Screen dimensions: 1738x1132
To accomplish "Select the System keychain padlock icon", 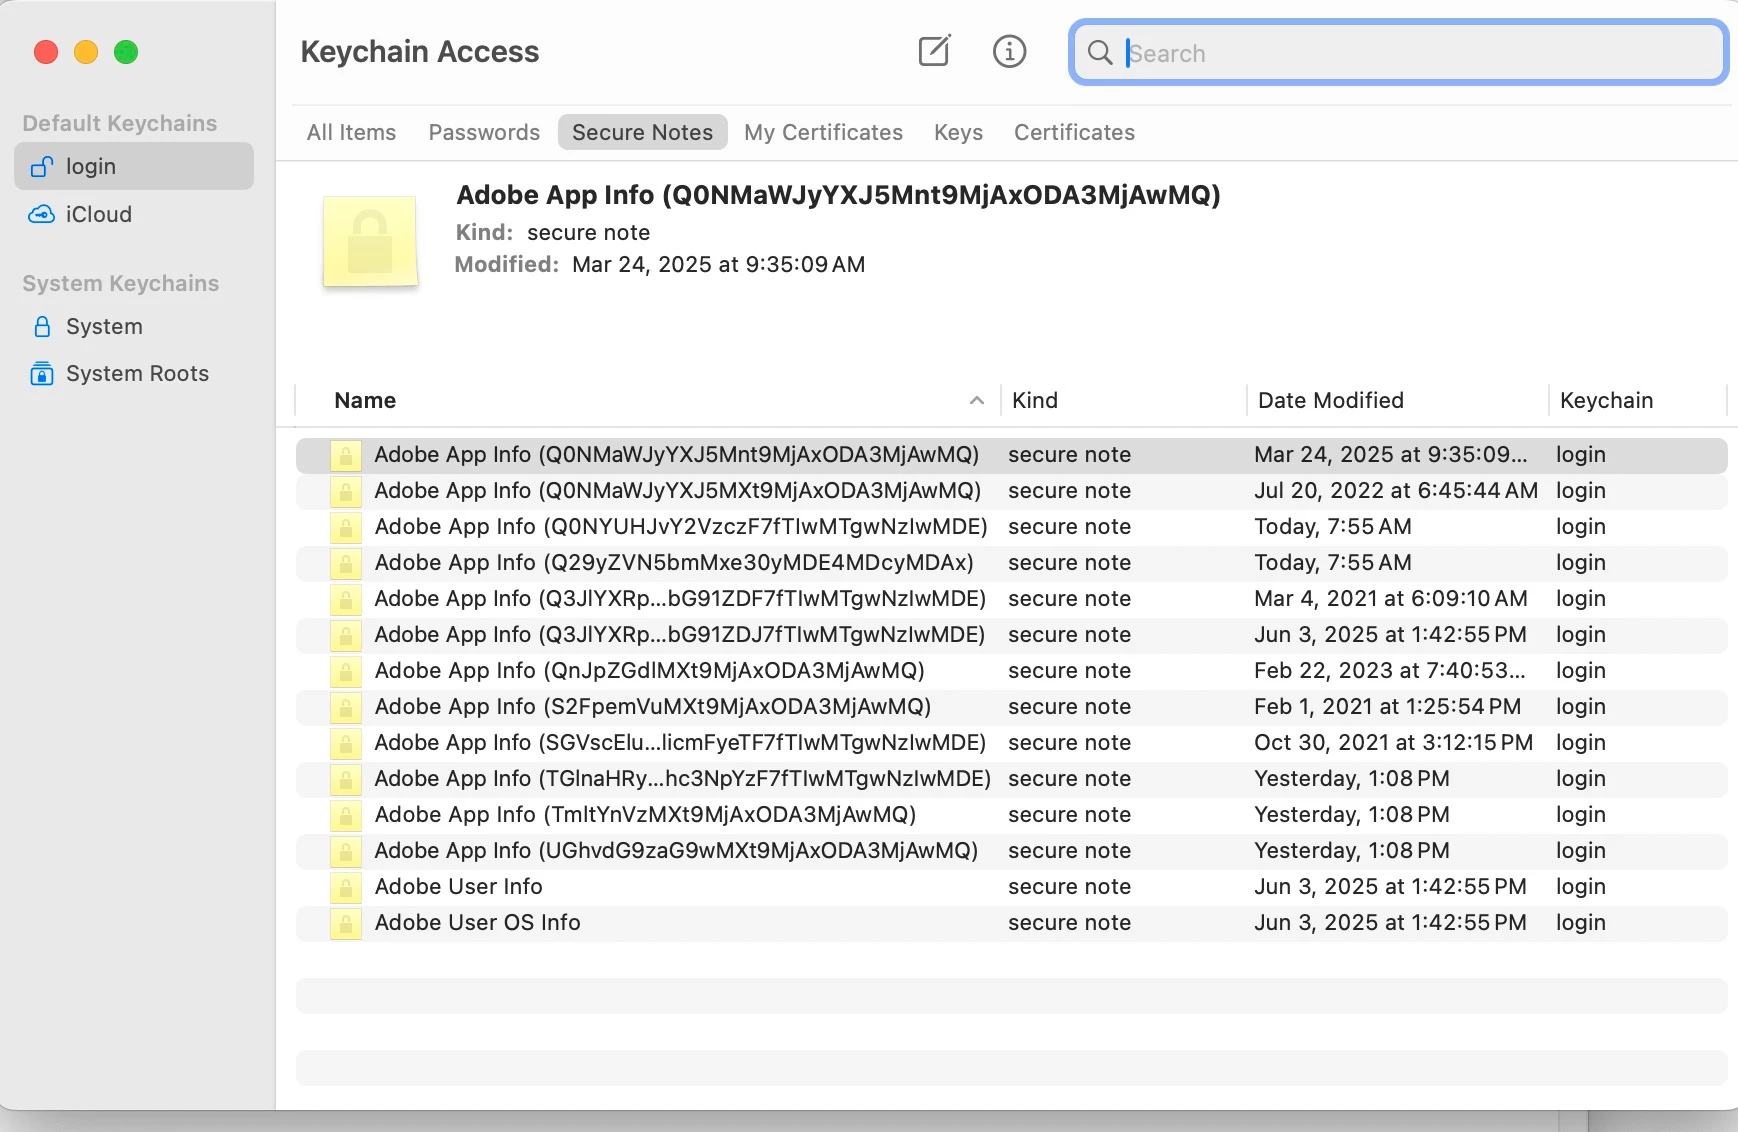I will point(42,326).
